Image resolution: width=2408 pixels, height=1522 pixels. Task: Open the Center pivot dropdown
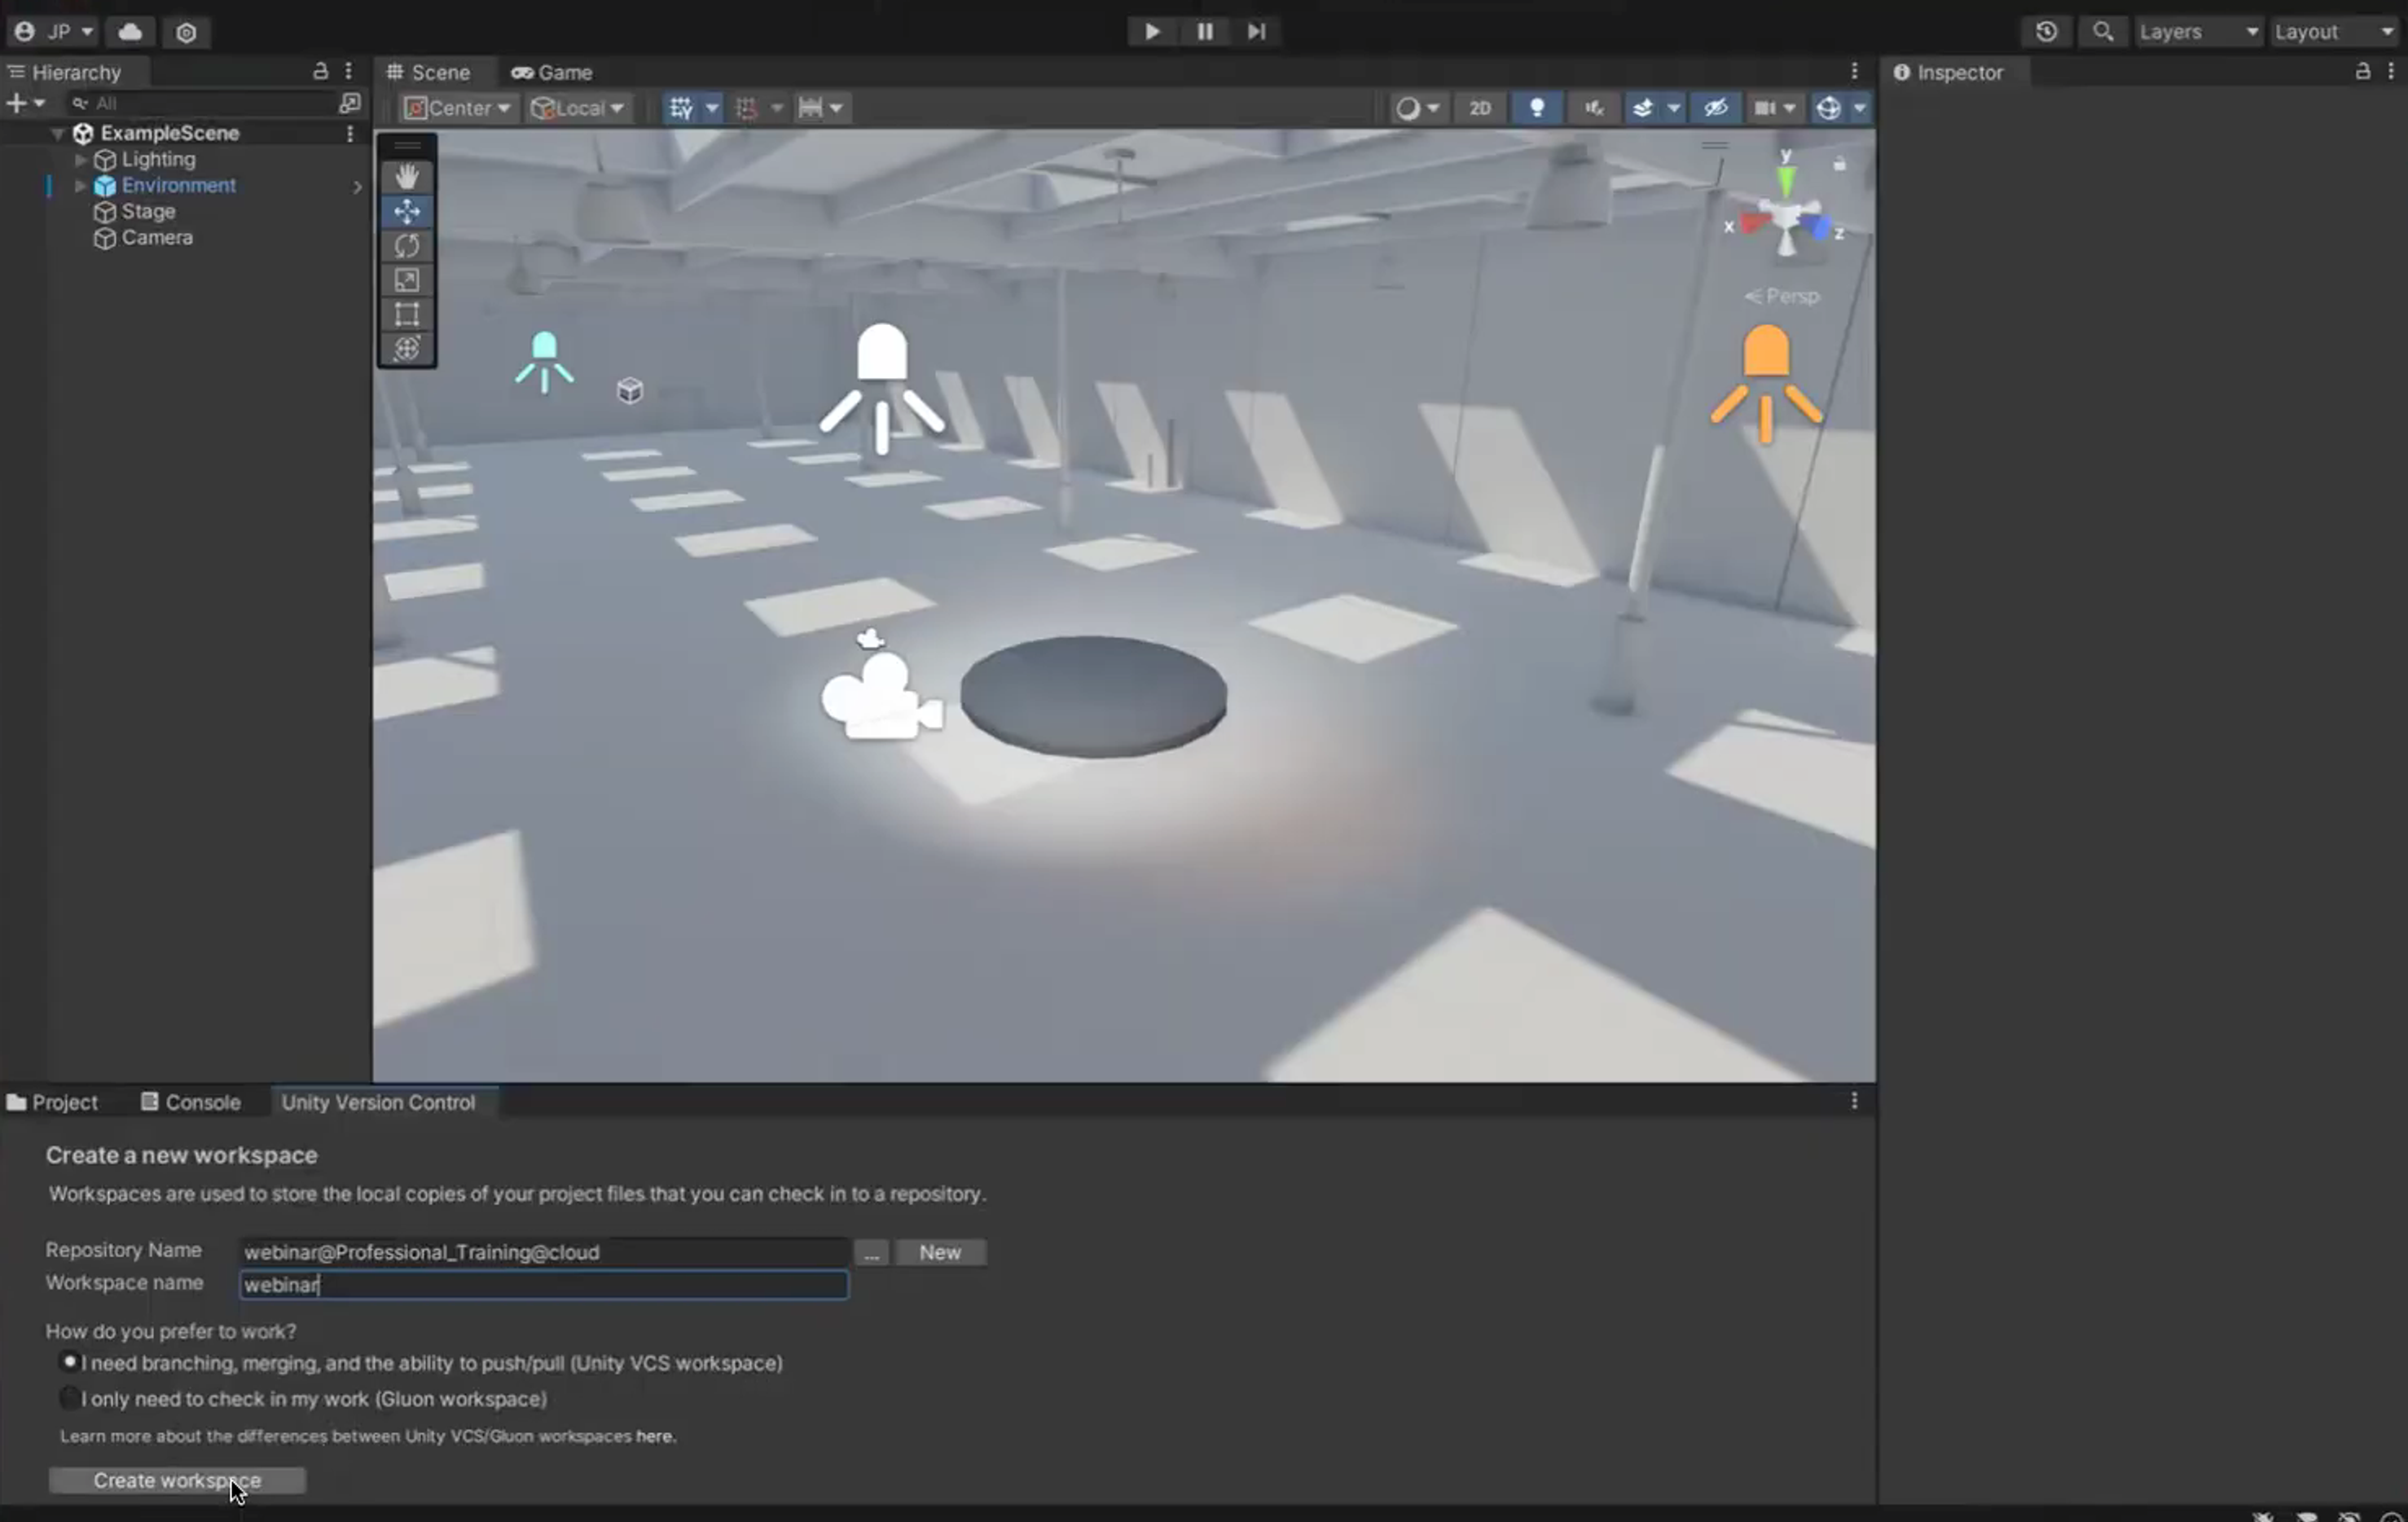(x=459, y=108)
